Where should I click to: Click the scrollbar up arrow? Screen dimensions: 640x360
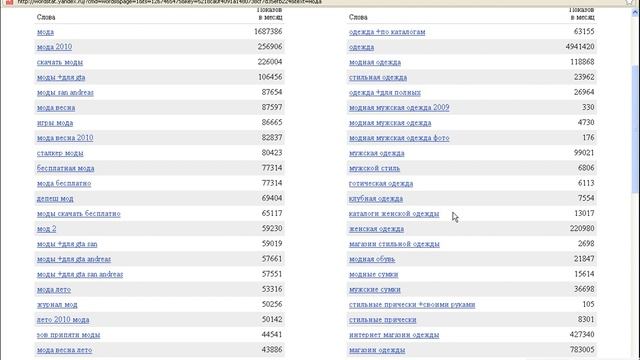point(635,13)
